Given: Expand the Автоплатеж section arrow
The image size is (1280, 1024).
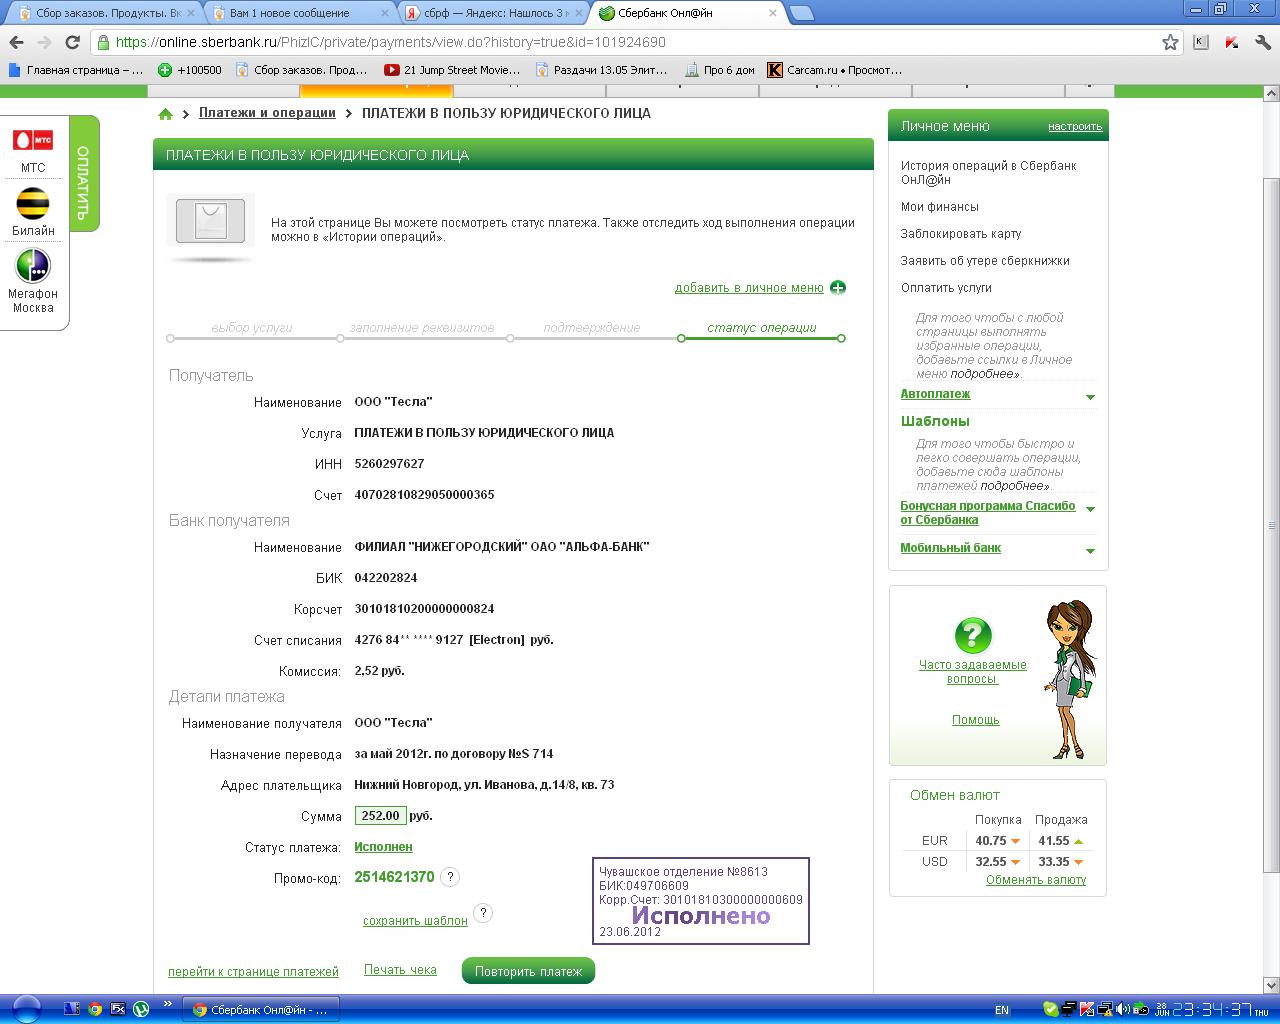Looking at the screenshot, I should click(1090, 397).
